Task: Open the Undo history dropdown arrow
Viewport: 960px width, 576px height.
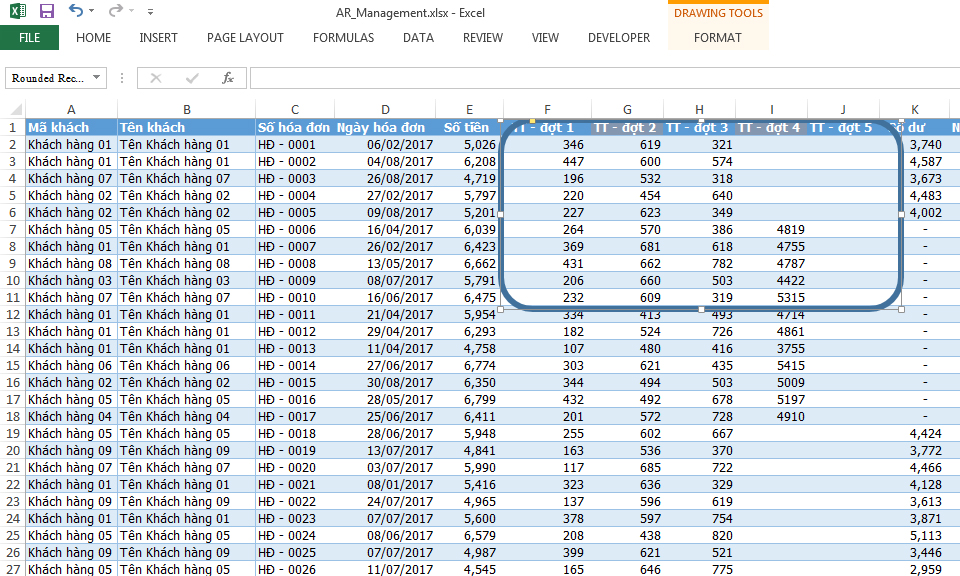Action: 92,12
